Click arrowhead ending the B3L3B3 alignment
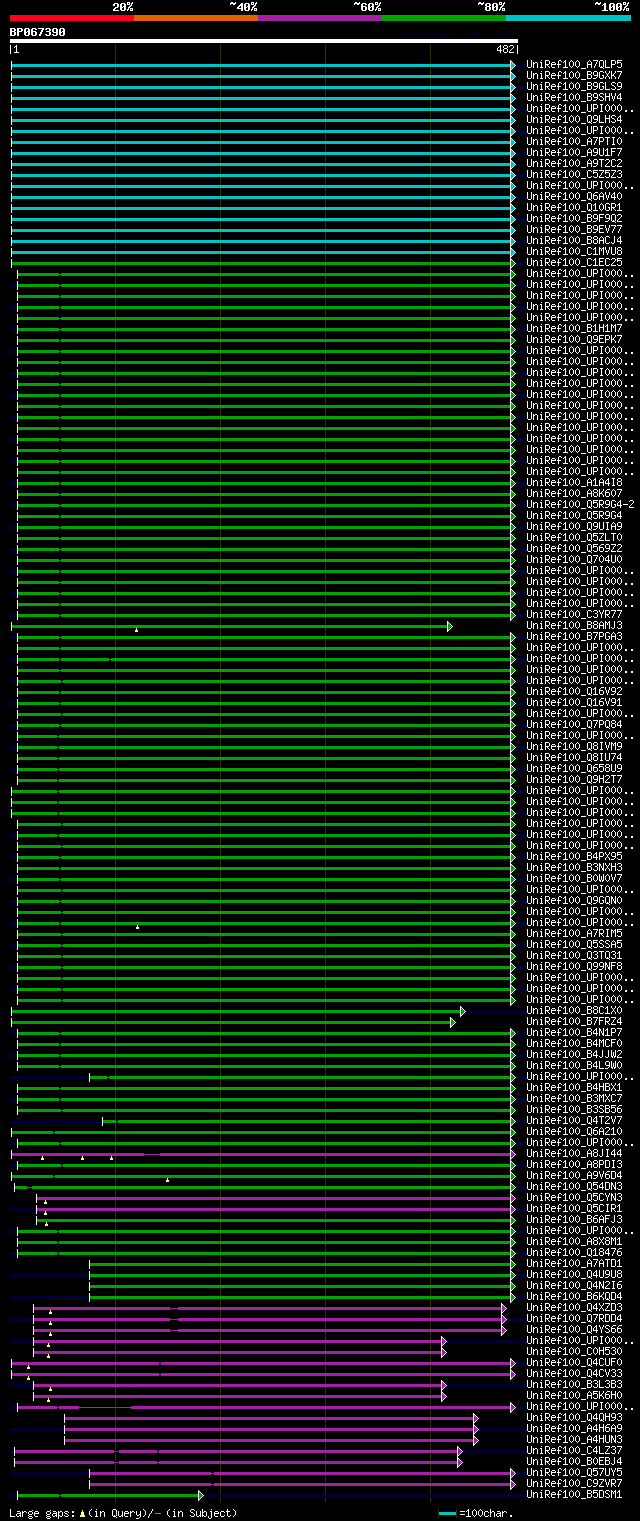The image size is (640, 1521). pyautogui.click(x=444, y=1385)
